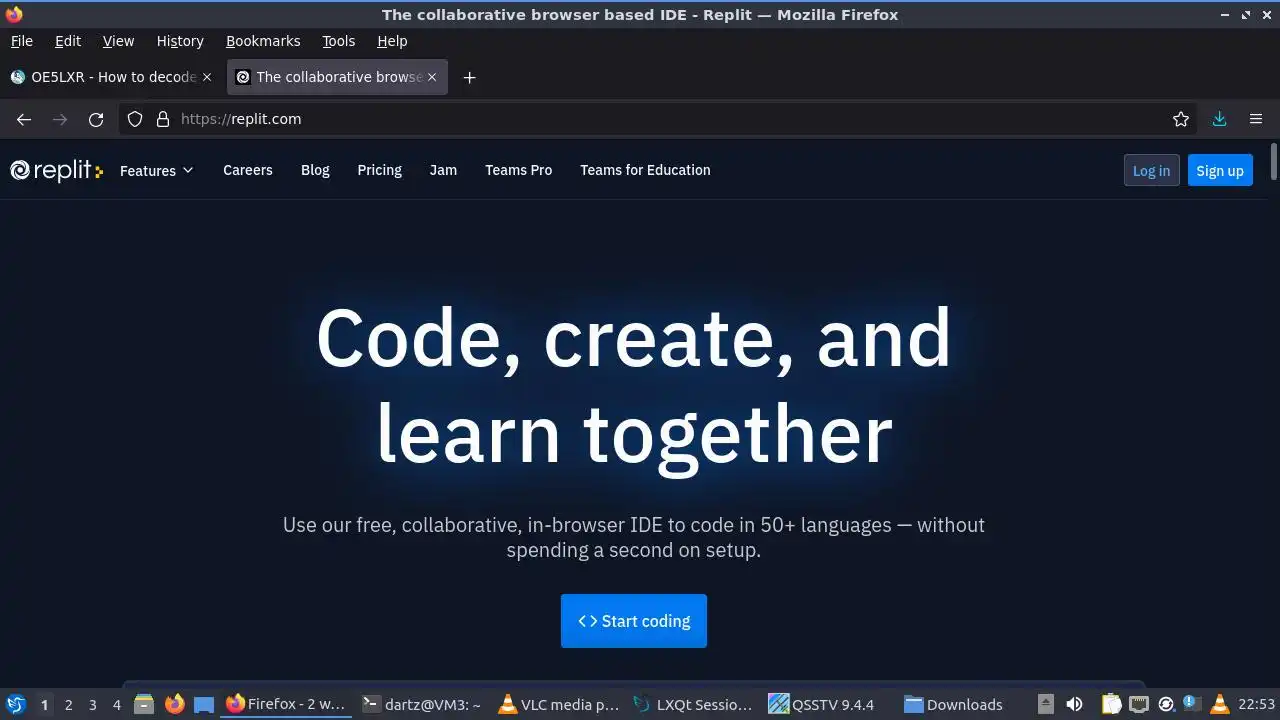The height and width of the screenshot is (720, 1280).
Task: Click the Replit logo in the navbar
Action: [x=56, y=170]
